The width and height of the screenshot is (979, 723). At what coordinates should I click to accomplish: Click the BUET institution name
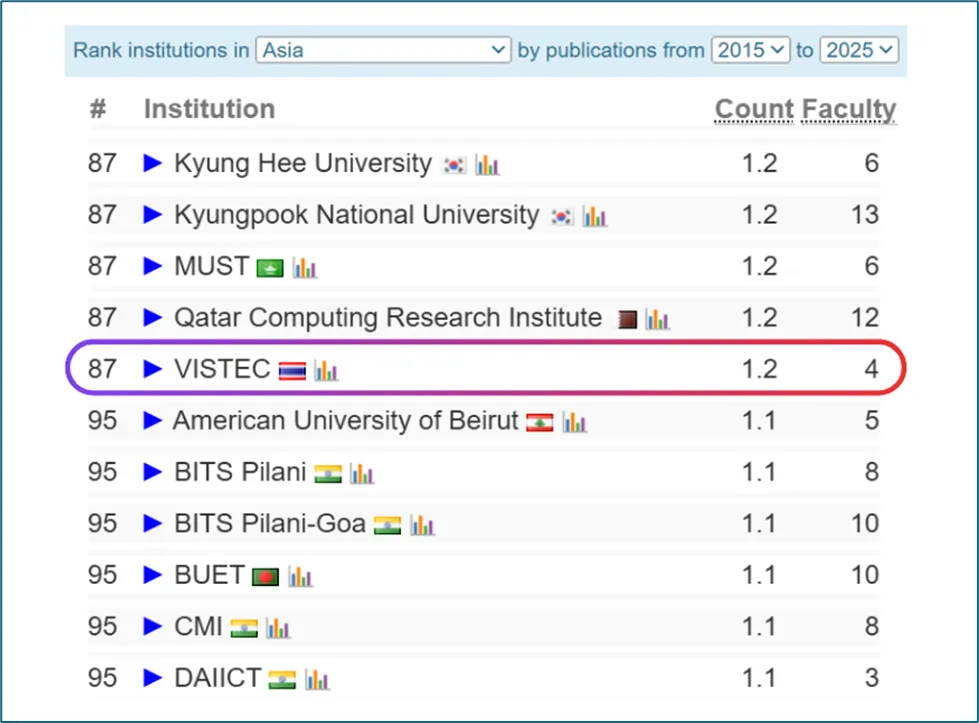click(x=209, y=576)
